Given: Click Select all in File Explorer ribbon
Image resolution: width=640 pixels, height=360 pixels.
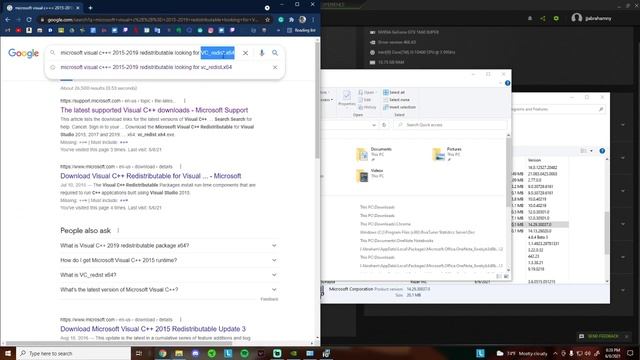Looking at the screenshot, I should (394, 92).
